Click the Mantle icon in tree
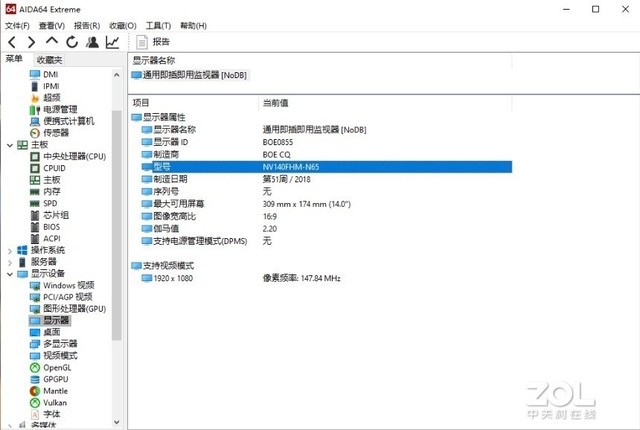The image size is (640, 430). (35, 391)
